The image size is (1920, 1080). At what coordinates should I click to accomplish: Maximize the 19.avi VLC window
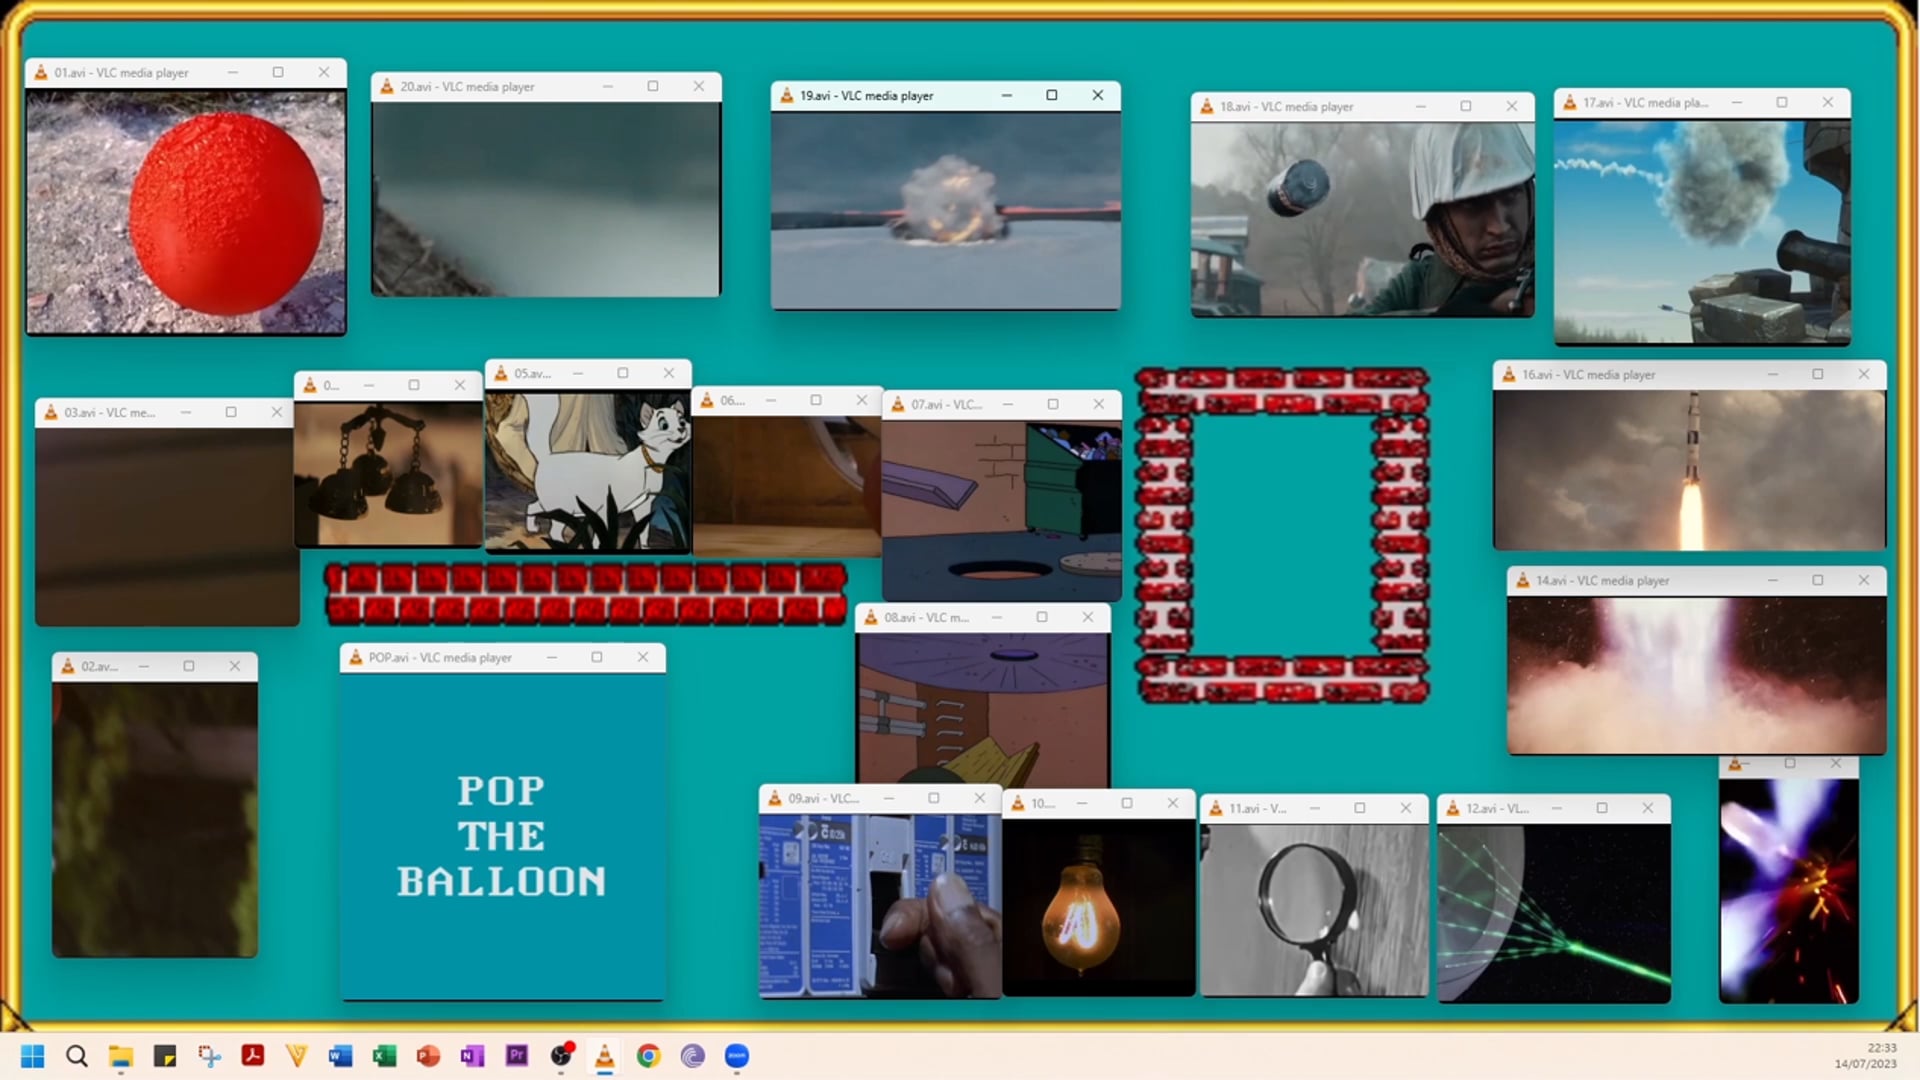tap(1051, 96)
